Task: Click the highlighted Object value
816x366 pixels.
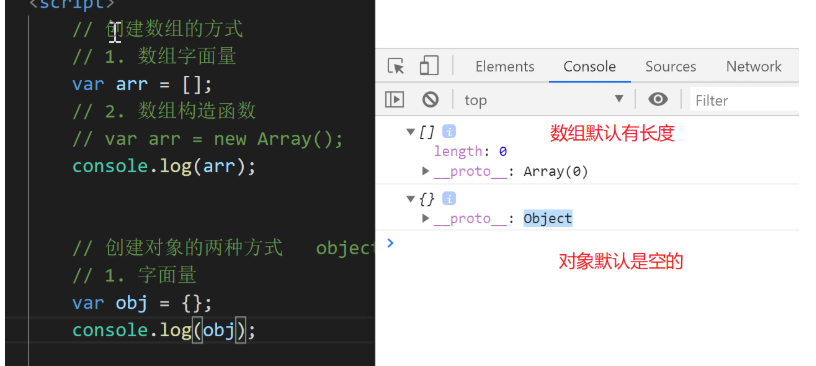Action: pyautogui.click(x=548, y=219)
